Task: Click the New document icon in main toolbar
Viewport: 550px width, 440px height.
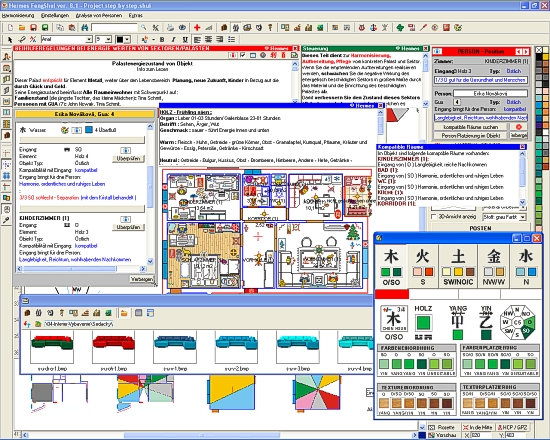Action: (x=11, y=27)
